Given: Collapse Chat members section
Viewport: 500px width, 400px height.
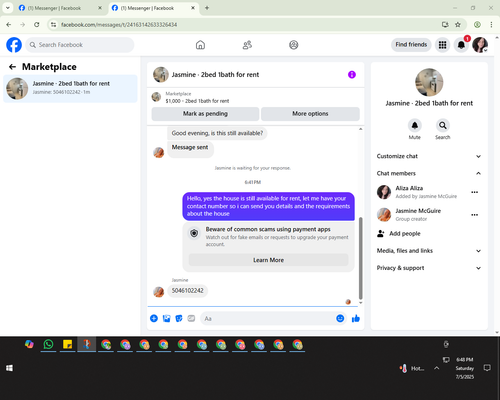Looking at the screenshot, I should [429, 173].
